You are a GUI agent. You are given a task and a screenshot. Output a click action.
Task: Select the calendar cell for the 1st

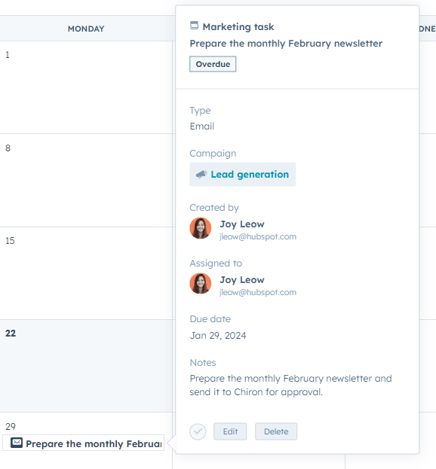[86, 87]
